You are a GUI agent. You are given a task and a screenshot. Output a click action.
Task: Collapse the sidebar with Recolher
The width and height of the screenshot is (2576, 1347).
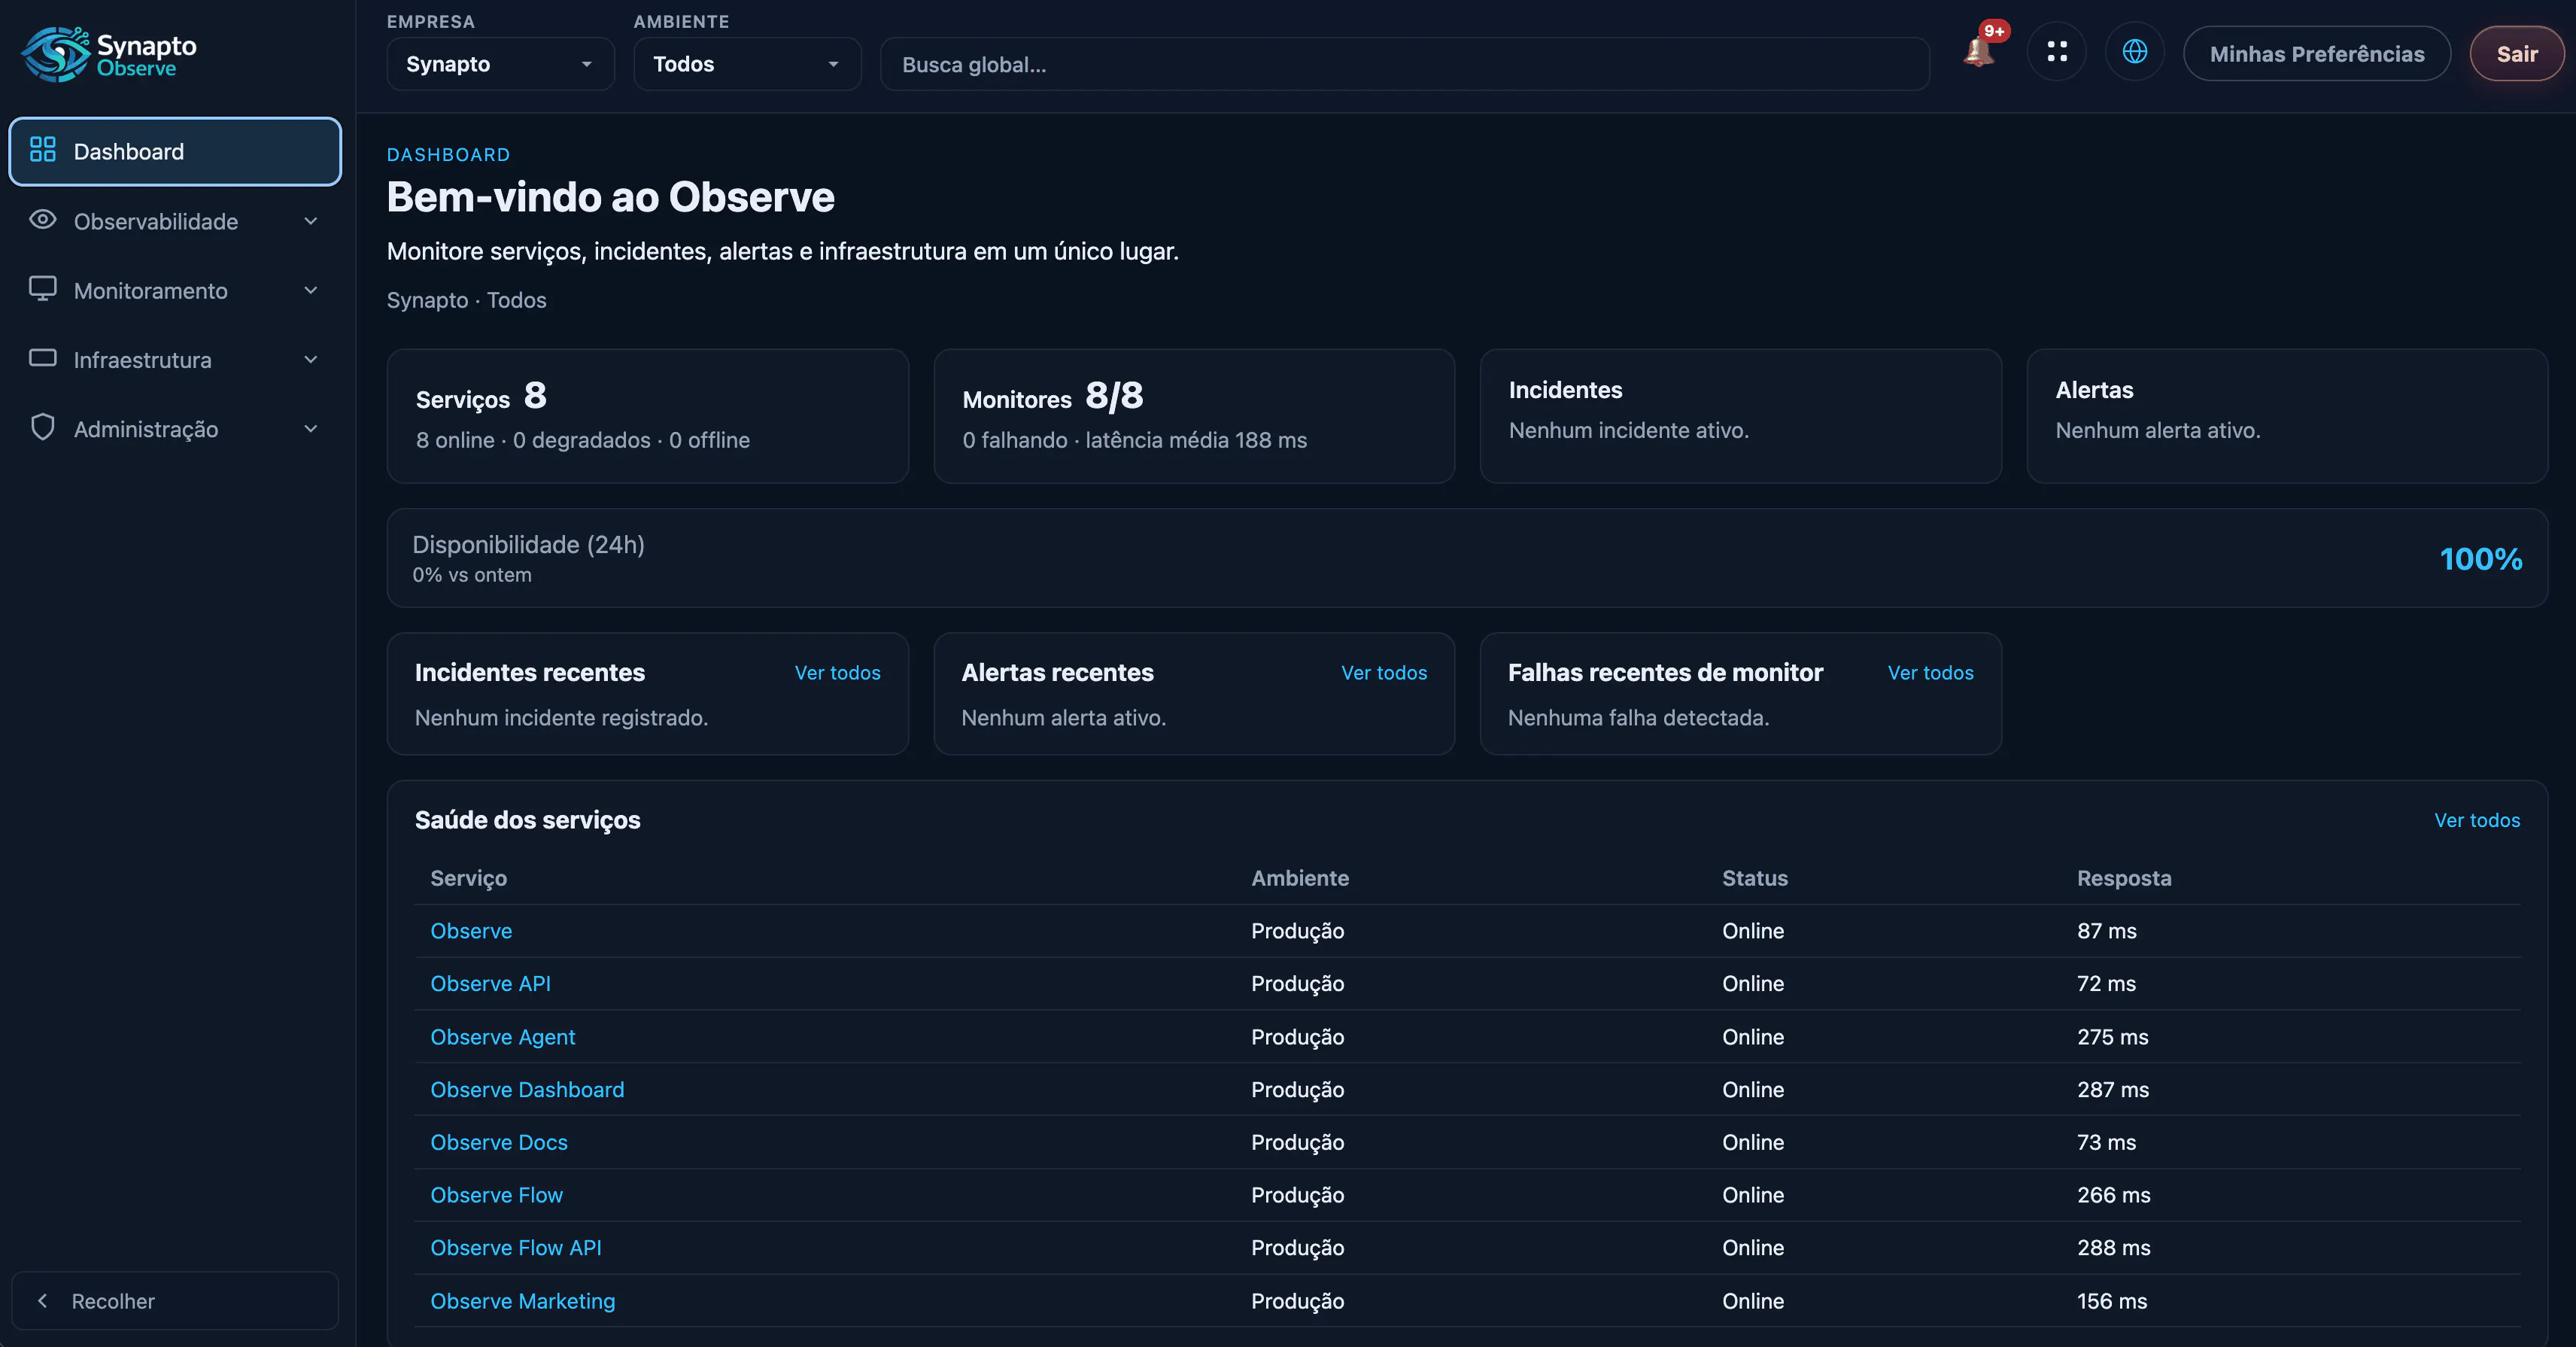[x=175, y=1301]
